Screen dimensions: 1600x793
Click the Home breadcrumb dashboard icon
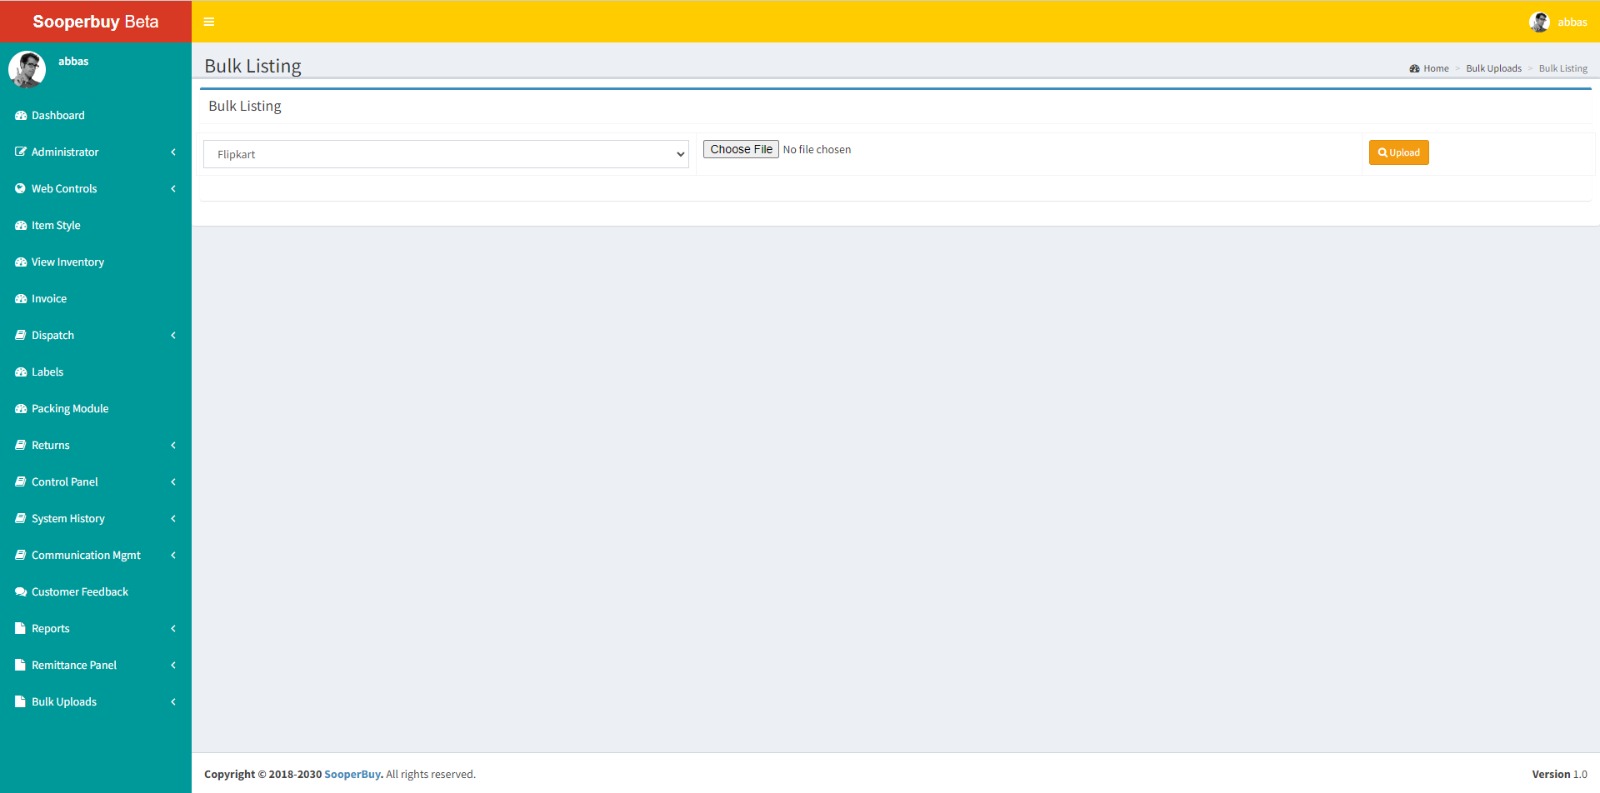(1415, 69)
